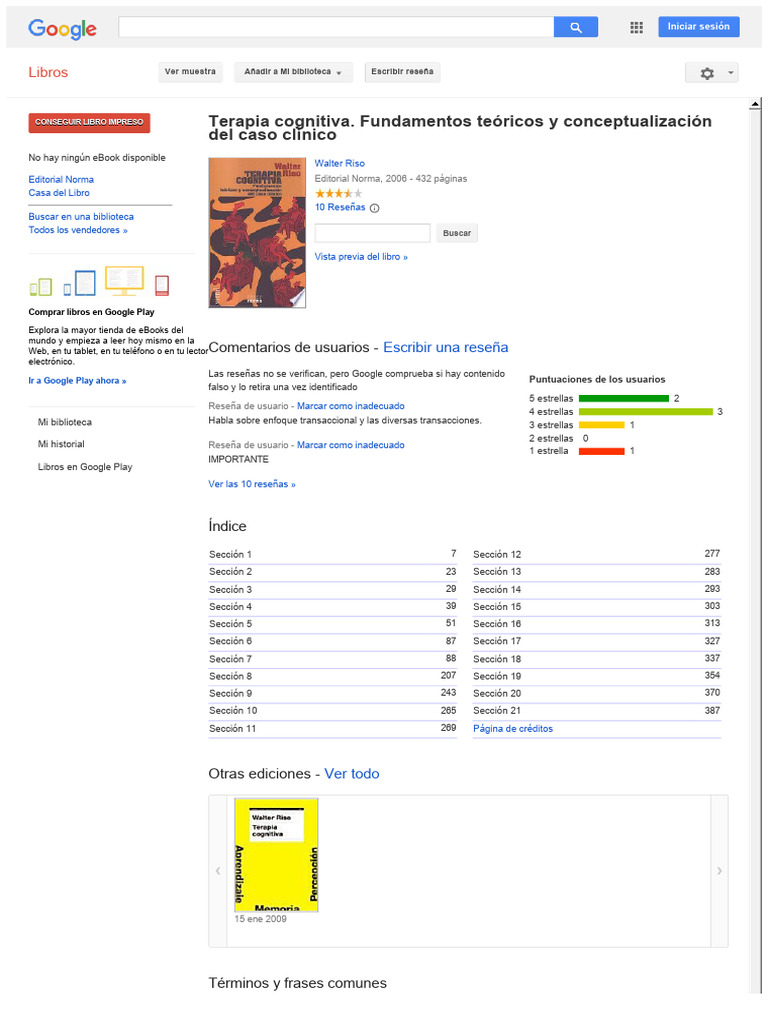
Task: Open Mi biblioteca in the sidebar
Action: 65,423
